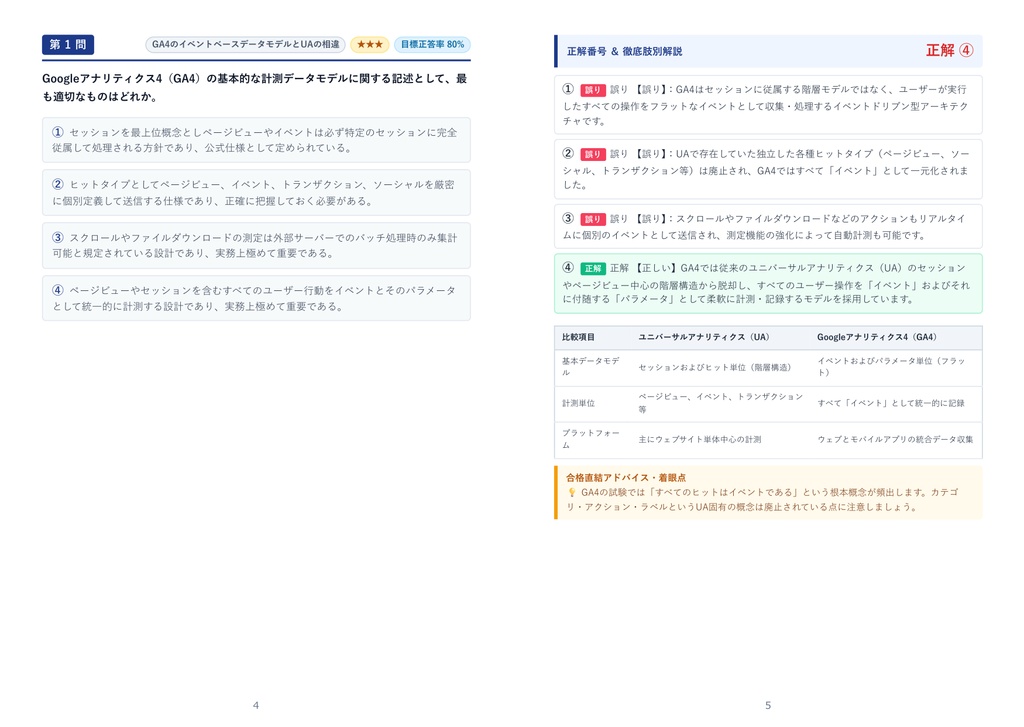Click the cell すべて「イベント」として統一的に記録
1024x727 pixels.
[891, 403]
